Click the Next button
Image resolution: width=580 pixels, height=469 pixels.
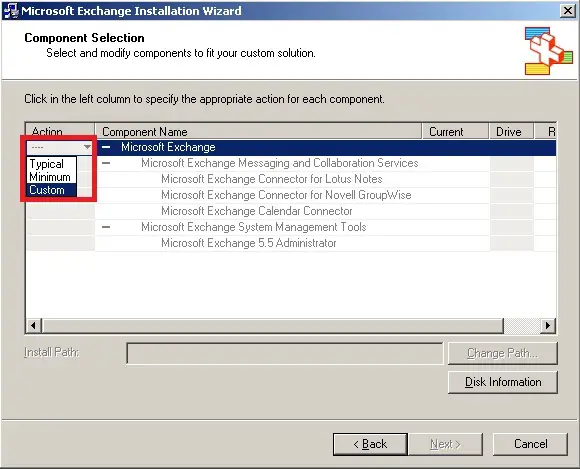445,444
